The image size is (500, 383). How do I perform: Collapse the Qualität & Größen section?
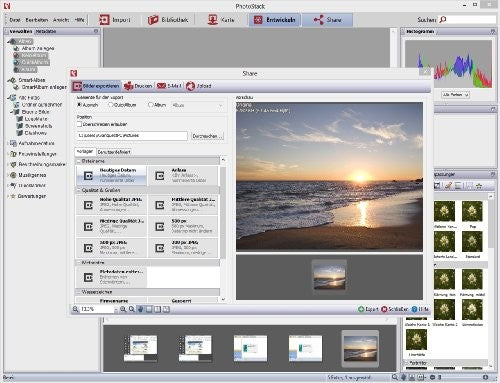tap(79, 190)
